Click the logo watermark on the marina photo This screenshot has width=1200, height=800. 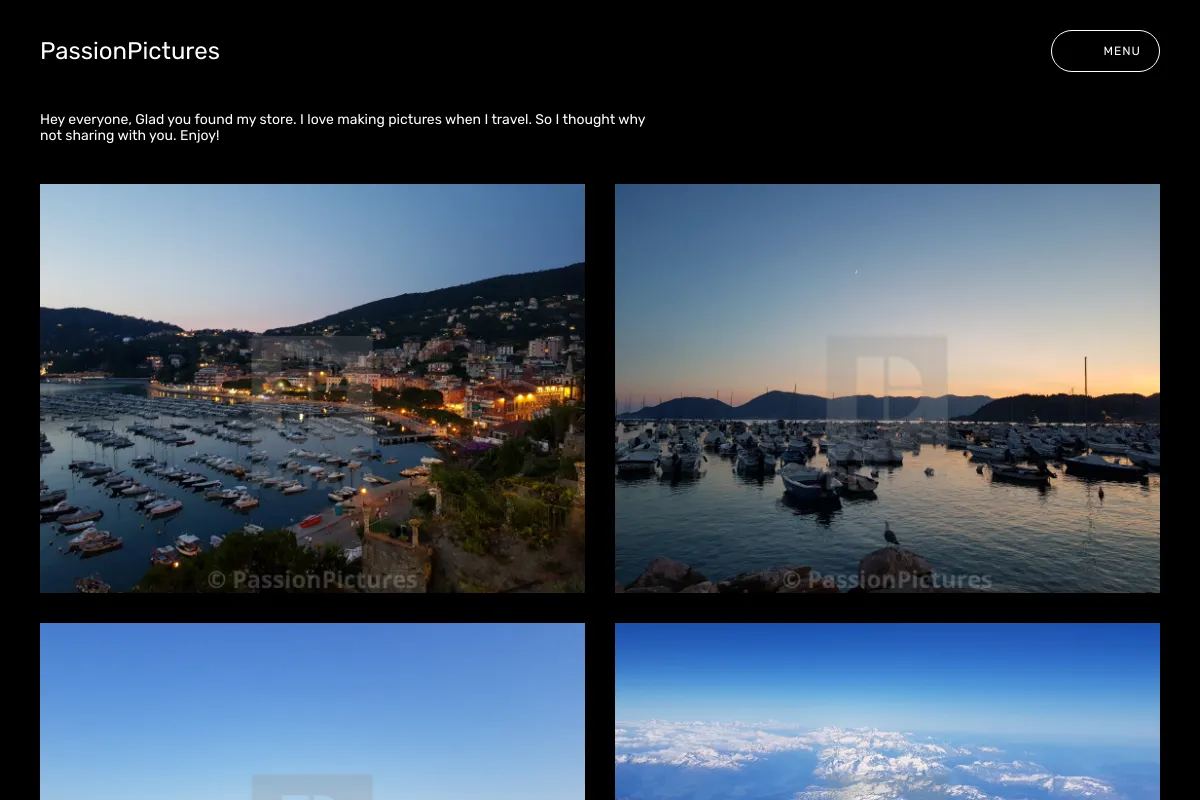[x=312, y=370]
